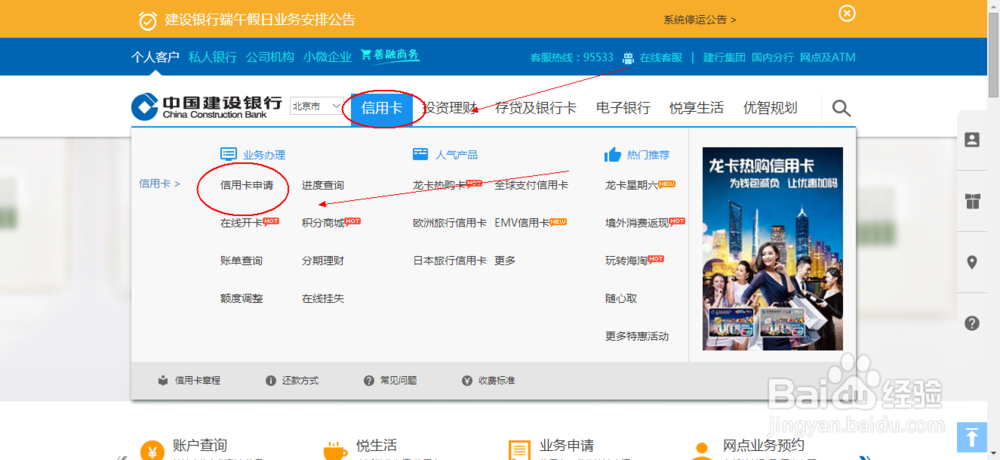Viewport: 1000px width, 460px height.
Task: Open the 欧洲旅行信用卡 product link
Action: point(450,223)
